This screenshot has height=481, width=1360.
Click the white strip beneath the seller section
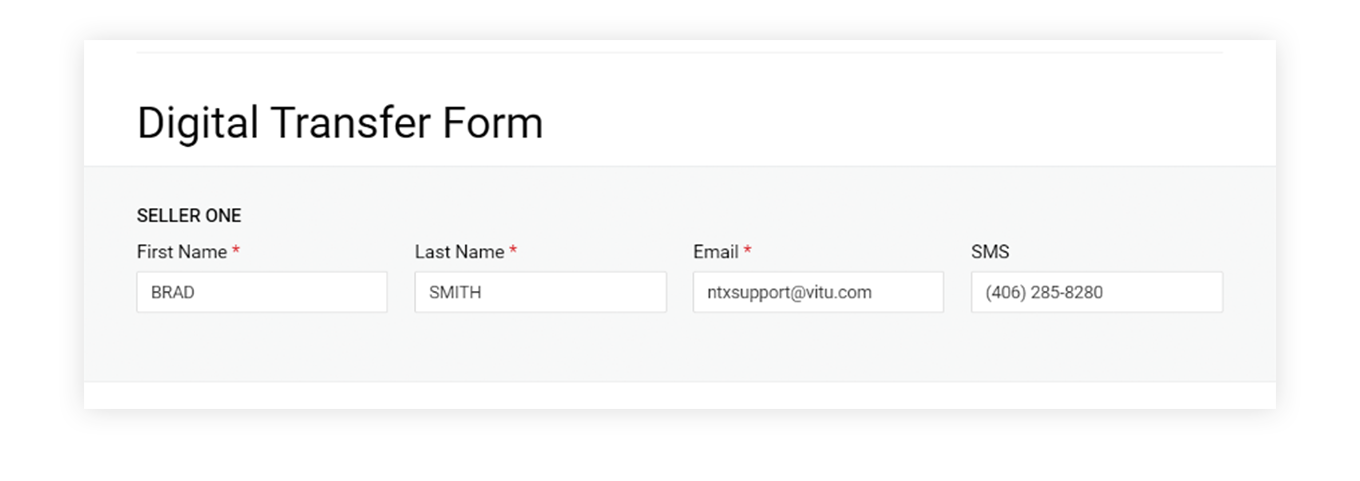click(680, 395)
